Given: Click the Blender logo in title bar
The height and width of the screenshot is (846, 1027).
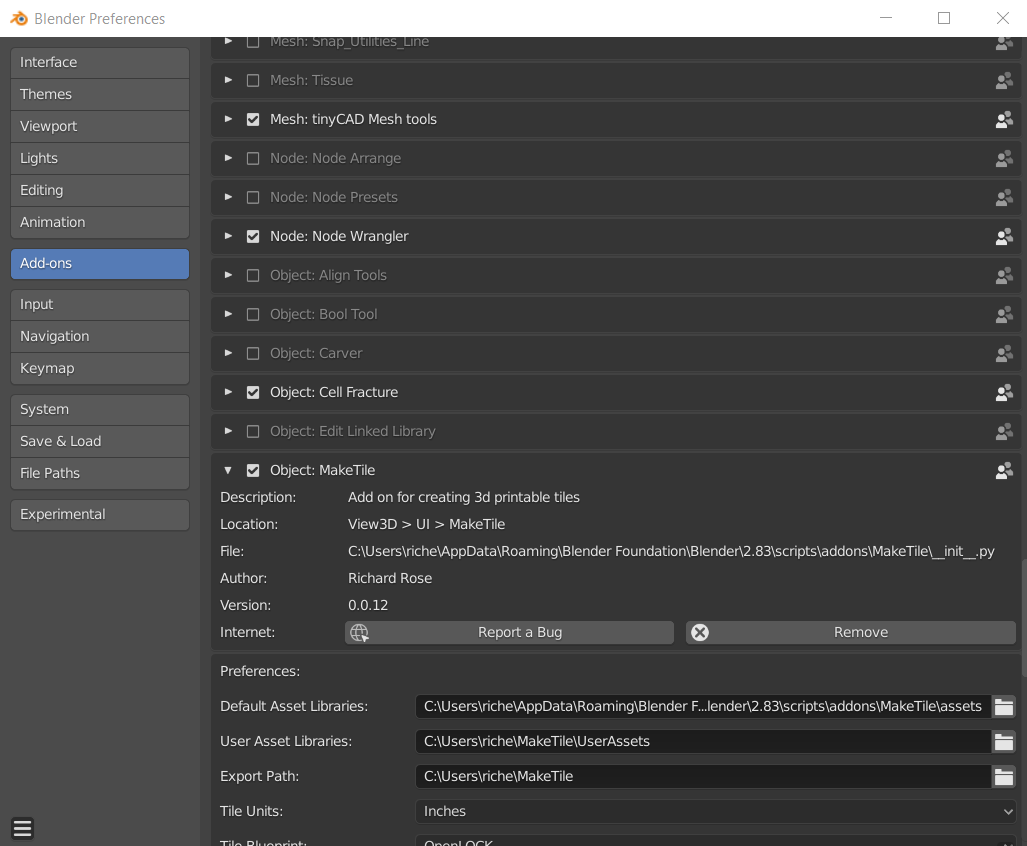Looking at the screenshot, I should (x=19, y=18).
